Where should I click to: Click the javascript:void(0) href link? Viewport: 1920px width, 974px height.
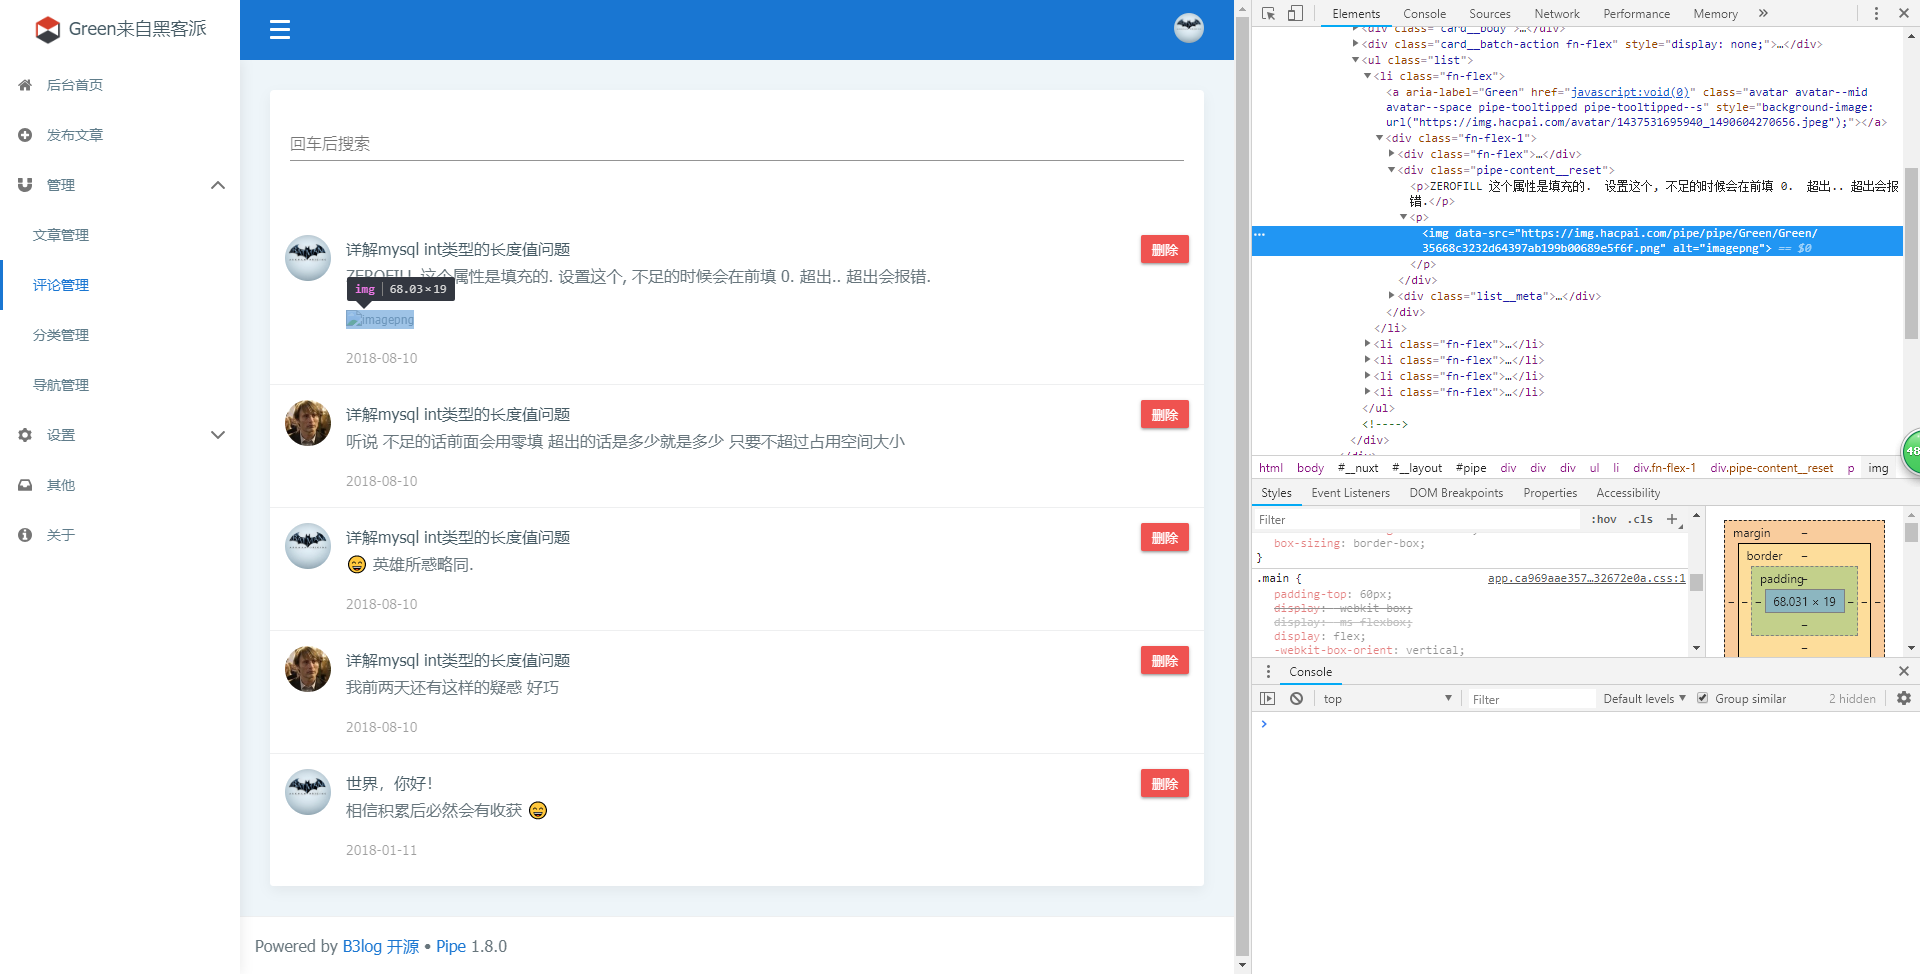click(1630, 92)
